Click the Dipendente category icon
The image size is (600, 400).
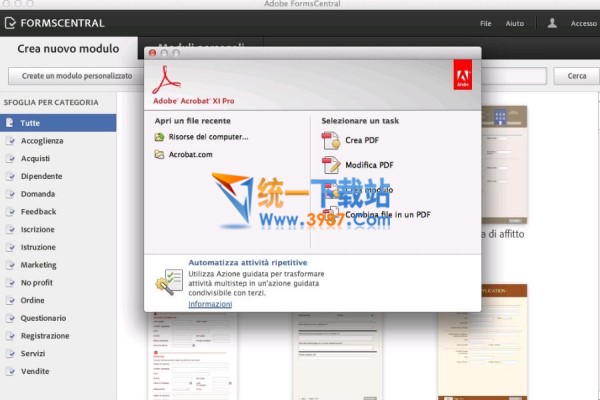[10, 176]
